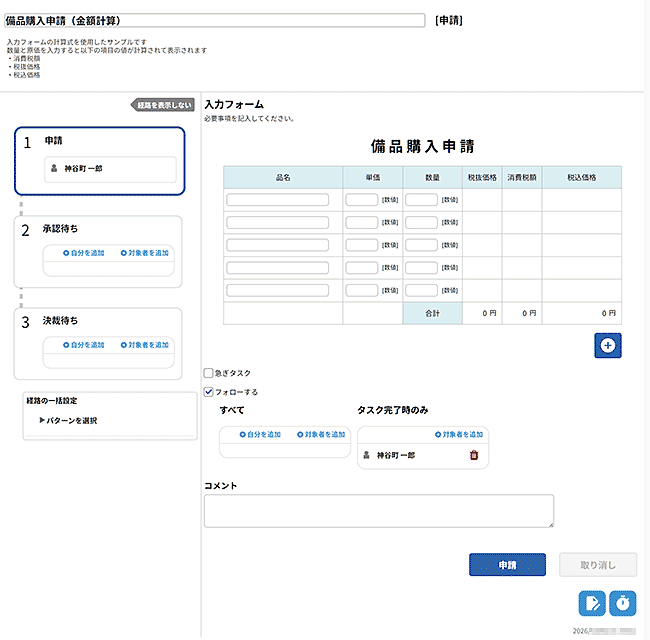Viewport: 650px width, 640px height.
Task: Click the 税抜価格 column header
Action: [x=482, y=177]
